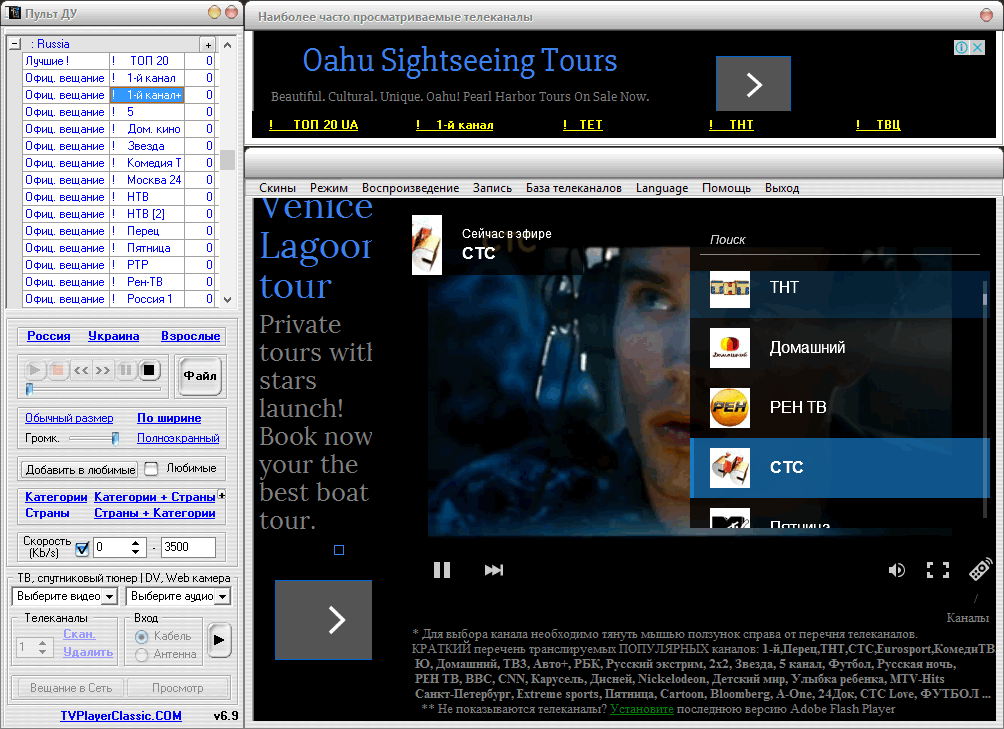Click channel list scroll up arrow

point(227,45)
